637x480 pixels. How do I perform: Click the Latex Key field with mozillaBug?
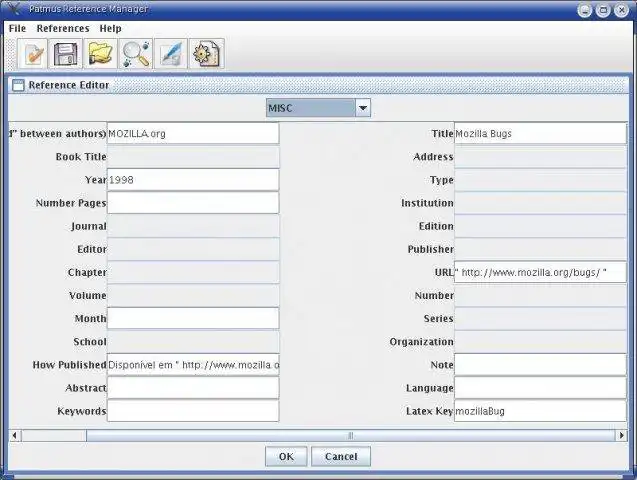(x=540, y=411)
